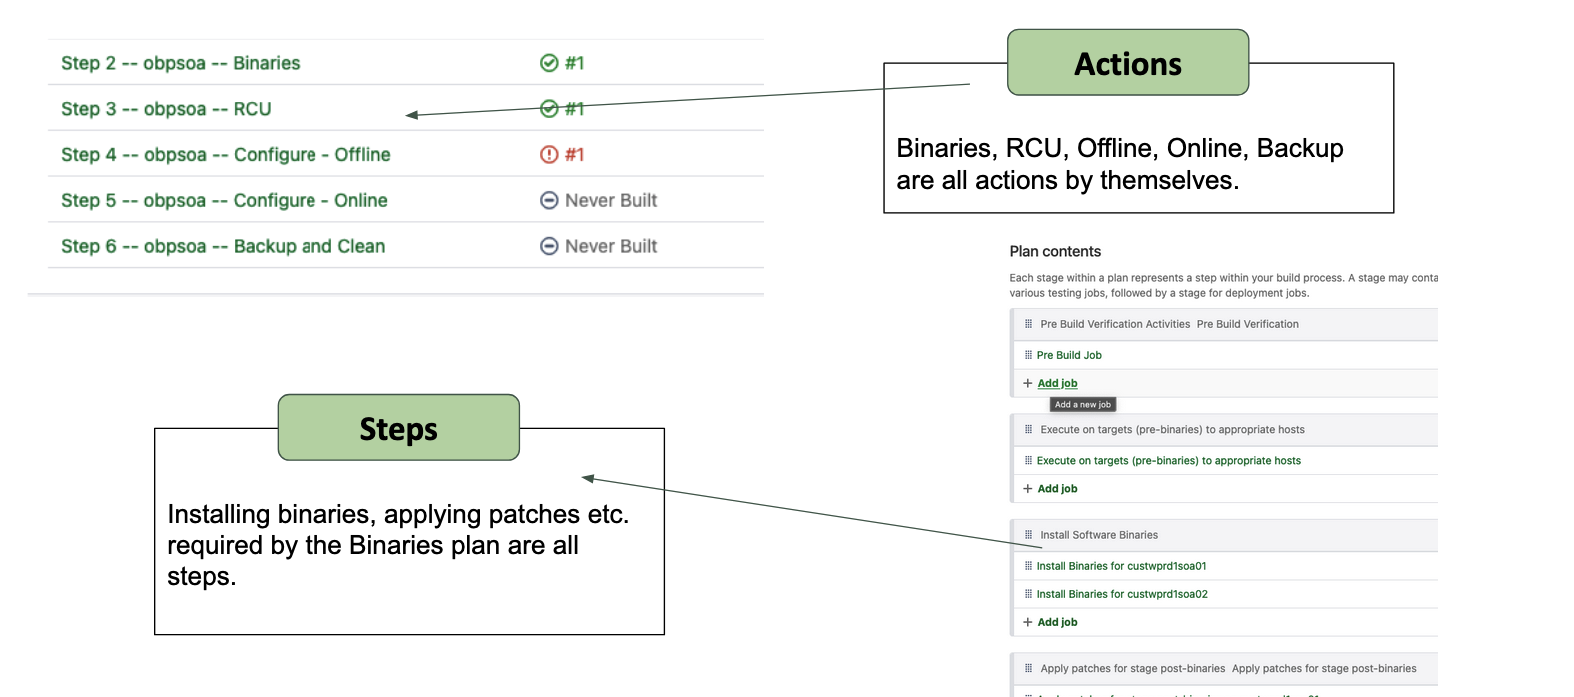Open the Step 2 -- obpsoa -- Binaries plan
The width and height of the screenshot is (1574, 697).
(x=180, y=63)
